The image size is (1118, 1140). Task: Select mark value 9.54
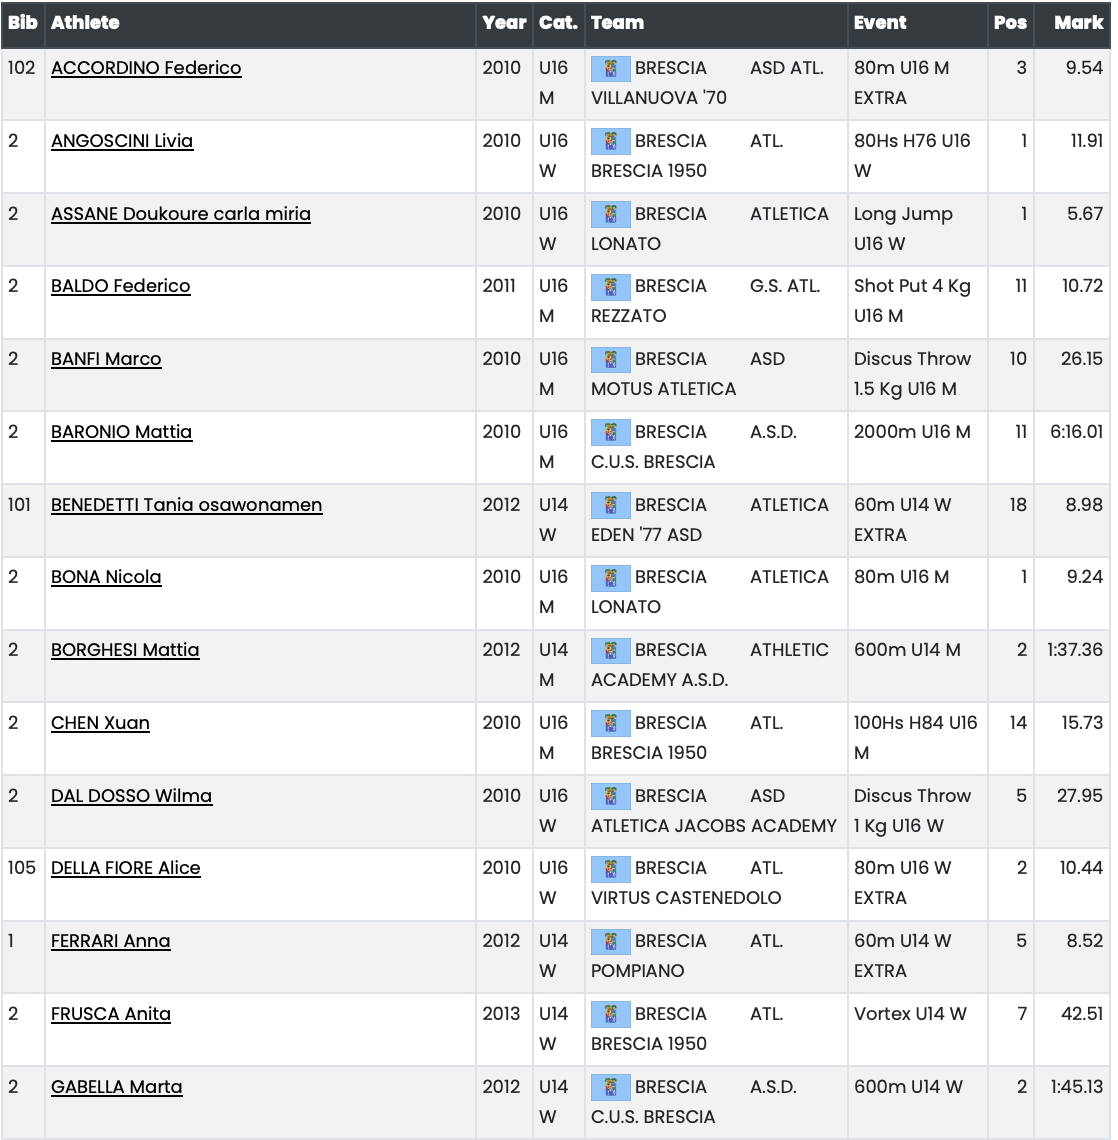pos(1084,68)
